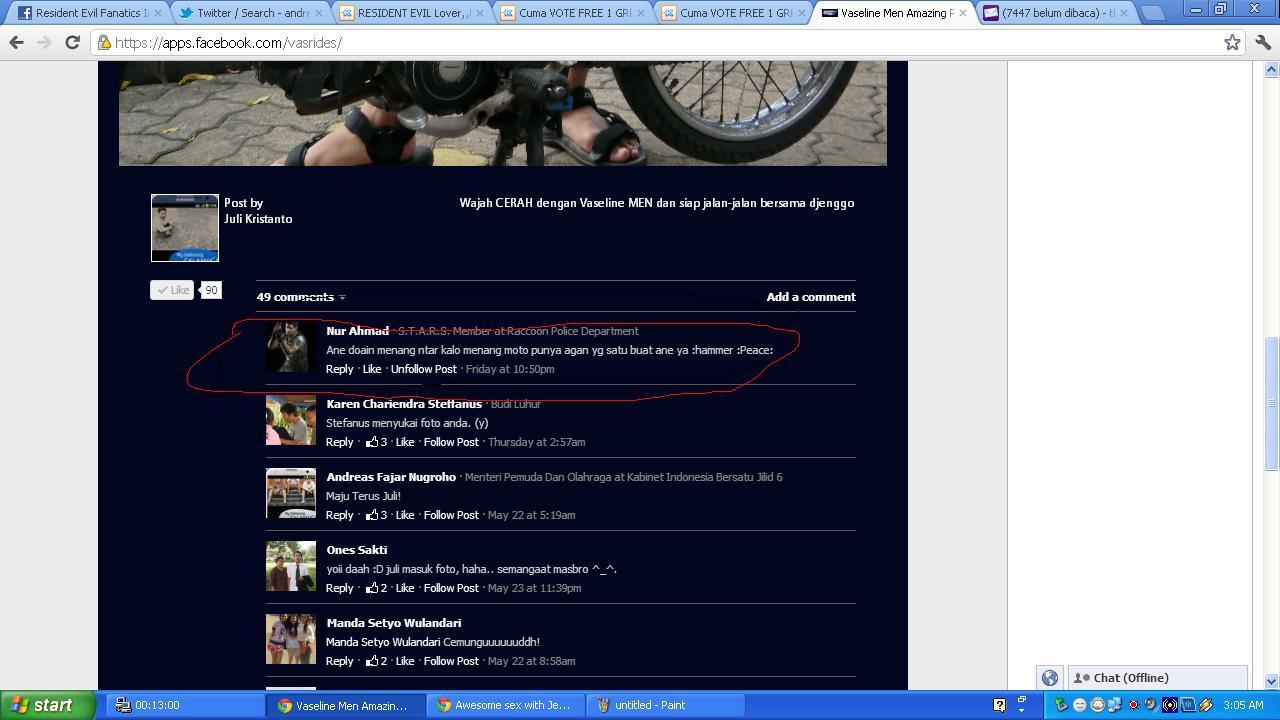Switch to Awesome sex Chrome taskbar window
Image resolution: width=1280 pixels, height=720 pixels.
pos(505,705)
